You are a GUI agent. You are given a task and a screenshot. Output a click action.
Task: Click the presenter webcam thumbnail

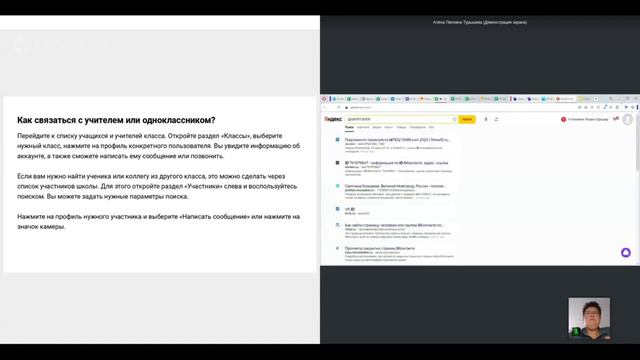(x=589, y=318)
